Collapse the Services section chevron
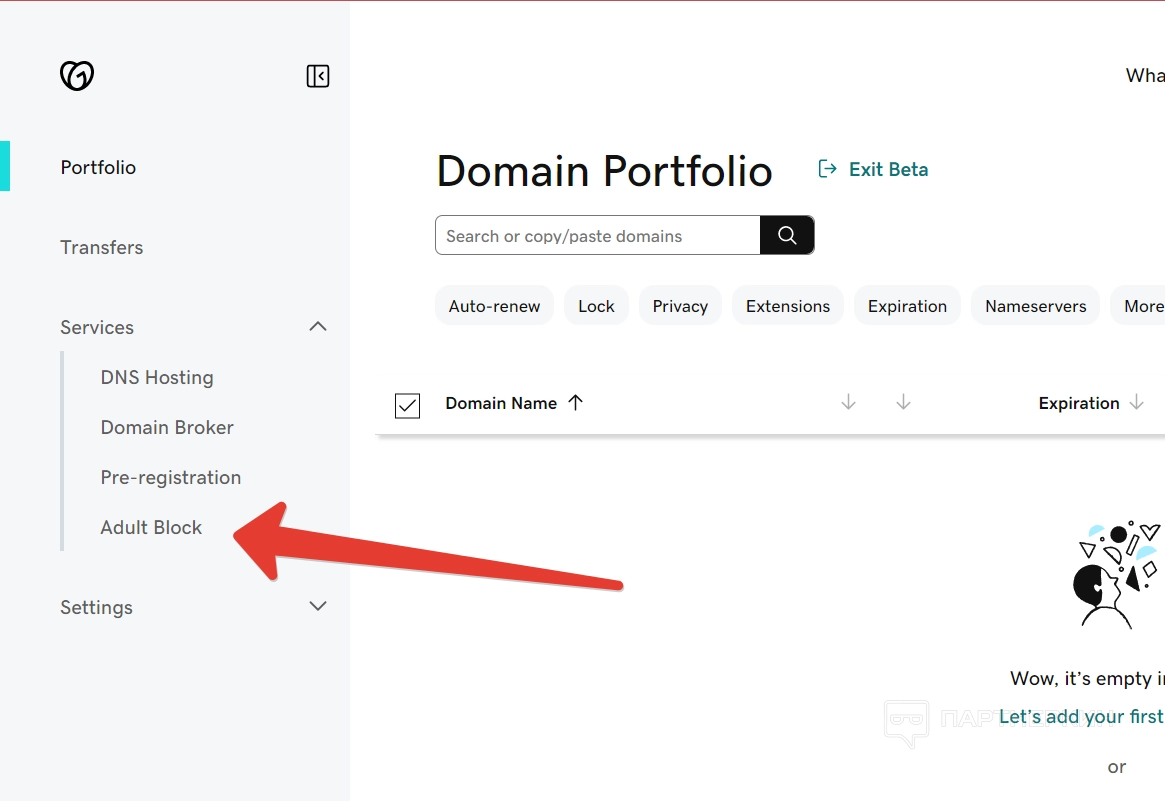Viewport: 1165px width, 801px height. coord(318,327)
